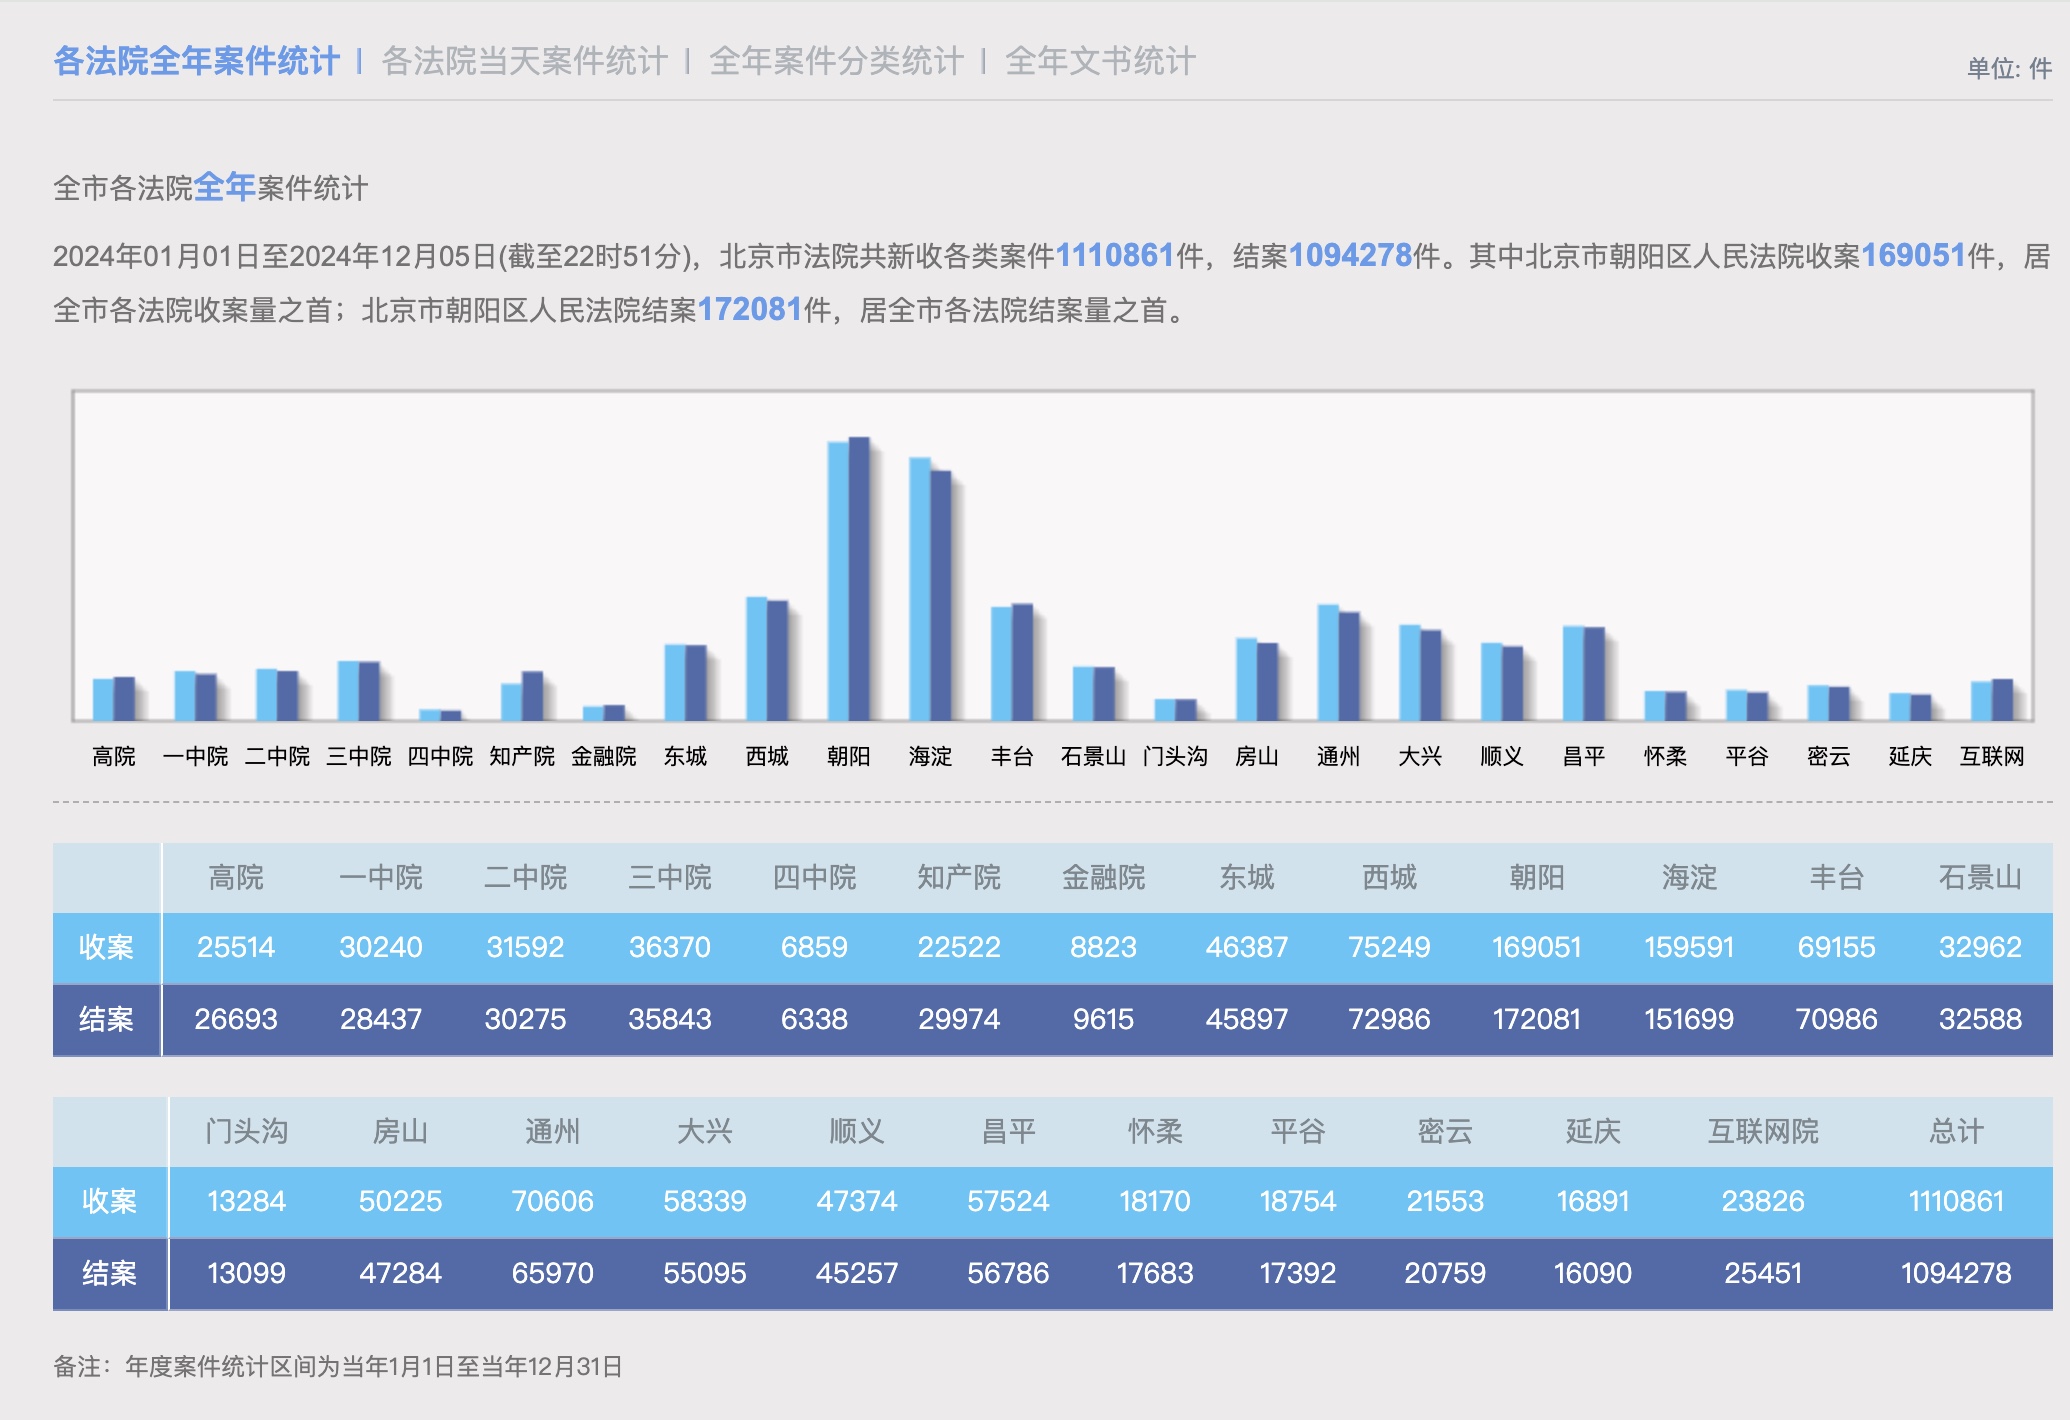Click the 全市各法院全年案件统计 heading
Image resolution: width=2070 pixels, height=1420 pixels.
[211, 187]
